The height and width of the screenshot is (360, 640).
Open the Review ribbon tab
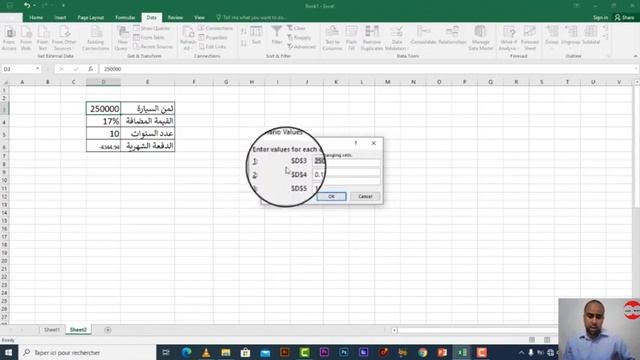point(175,18)
